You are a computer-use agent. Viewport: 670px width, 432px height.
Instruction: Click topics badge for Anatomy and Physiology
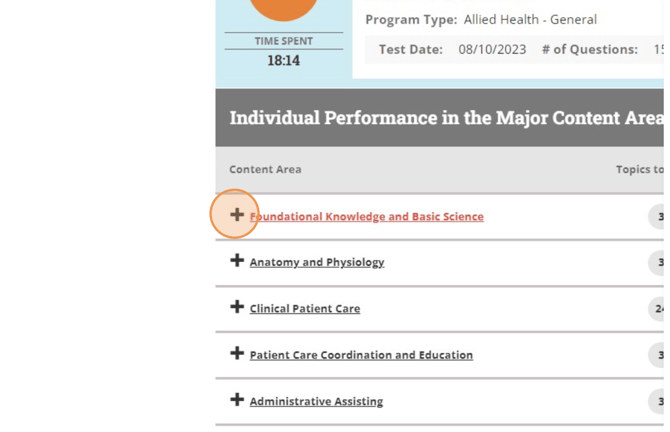tap(658, 262)
